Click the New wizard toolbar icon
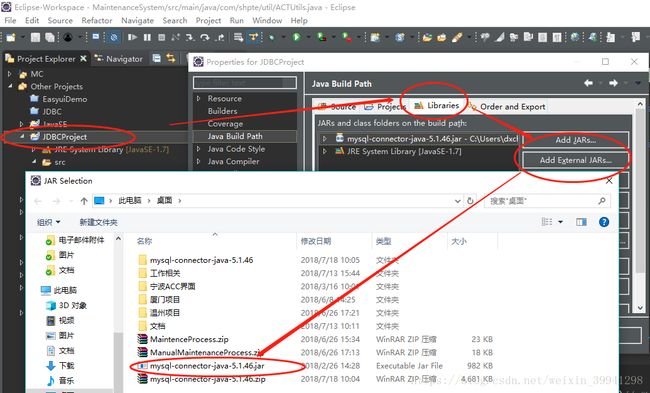 [11, 38]
